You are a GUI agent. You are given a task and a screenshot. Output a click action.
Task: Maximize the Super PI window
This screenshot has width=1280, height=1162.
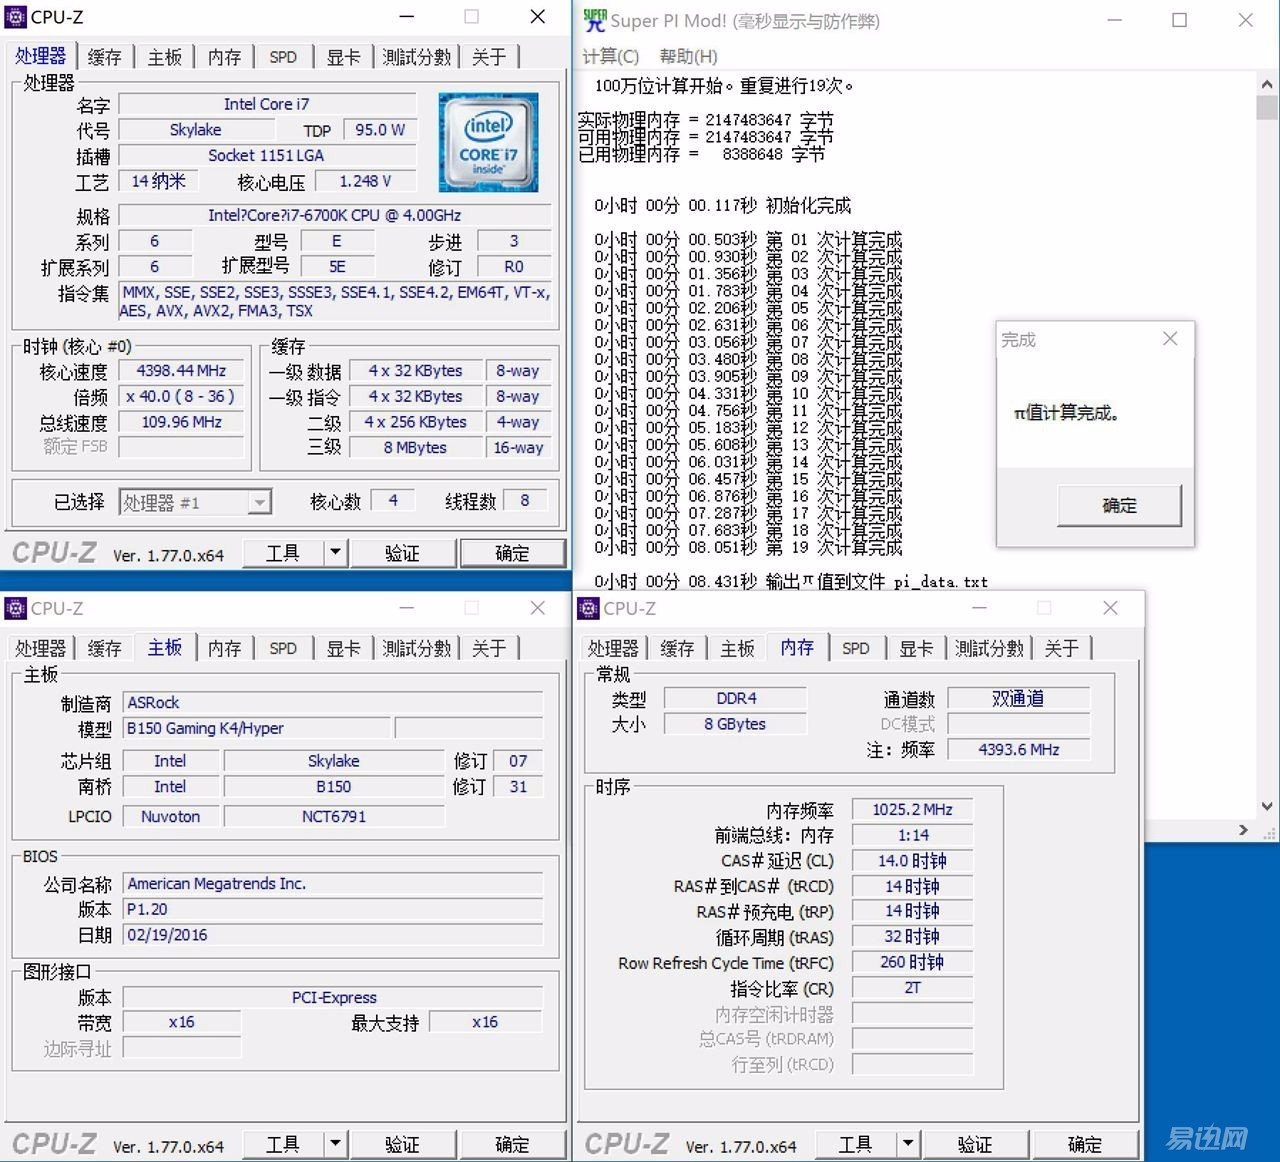click(1179, 20)
